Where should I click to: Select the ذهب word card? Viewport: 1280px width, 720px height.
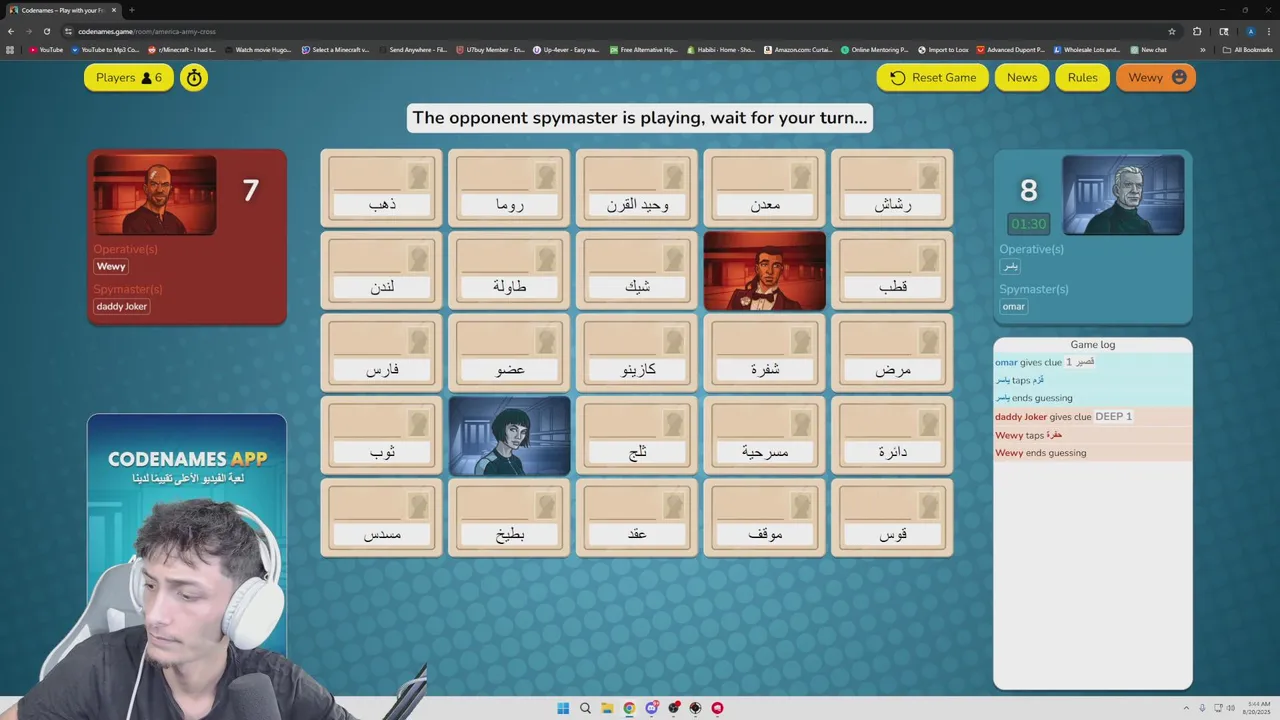(x=381, y=188)
